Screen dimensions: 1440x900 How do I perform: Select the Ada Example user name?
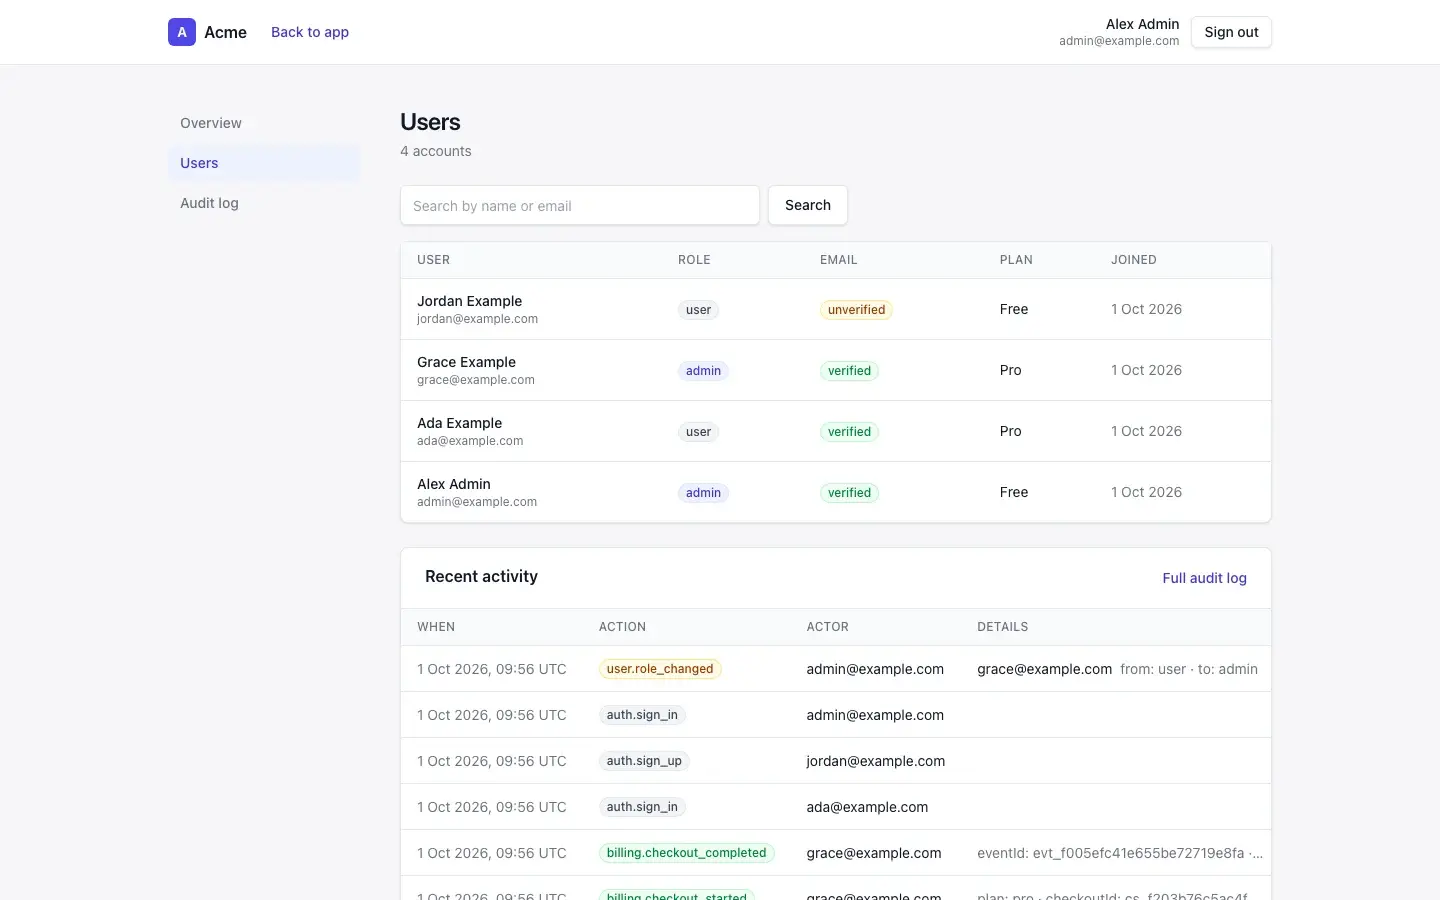click(459, 423)
